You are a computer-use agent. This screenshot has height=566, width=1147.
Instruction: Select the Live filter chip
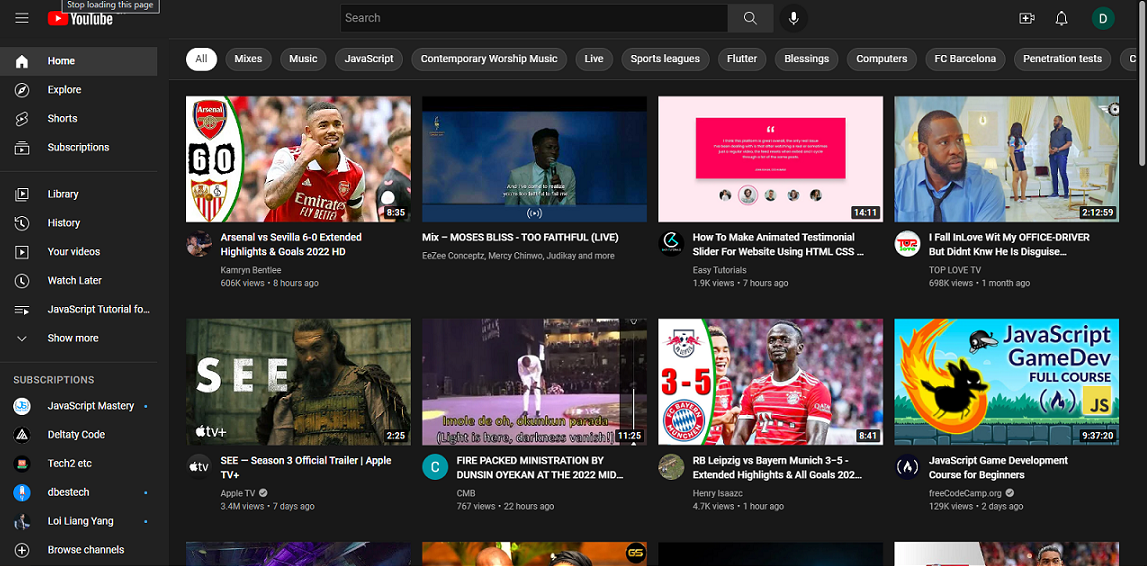[594, 59]
